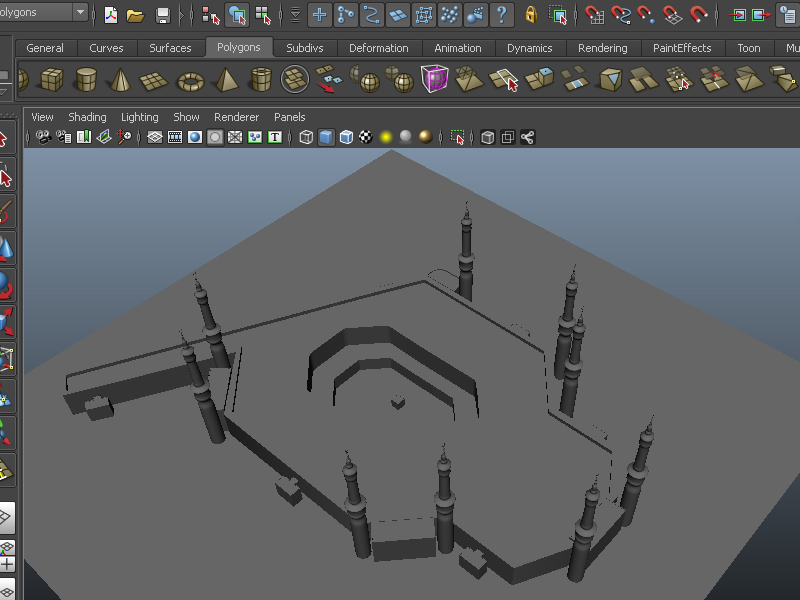800x600 pixels.
Task: Click the camera bookmarks icon
Action: tap(84, 137)
